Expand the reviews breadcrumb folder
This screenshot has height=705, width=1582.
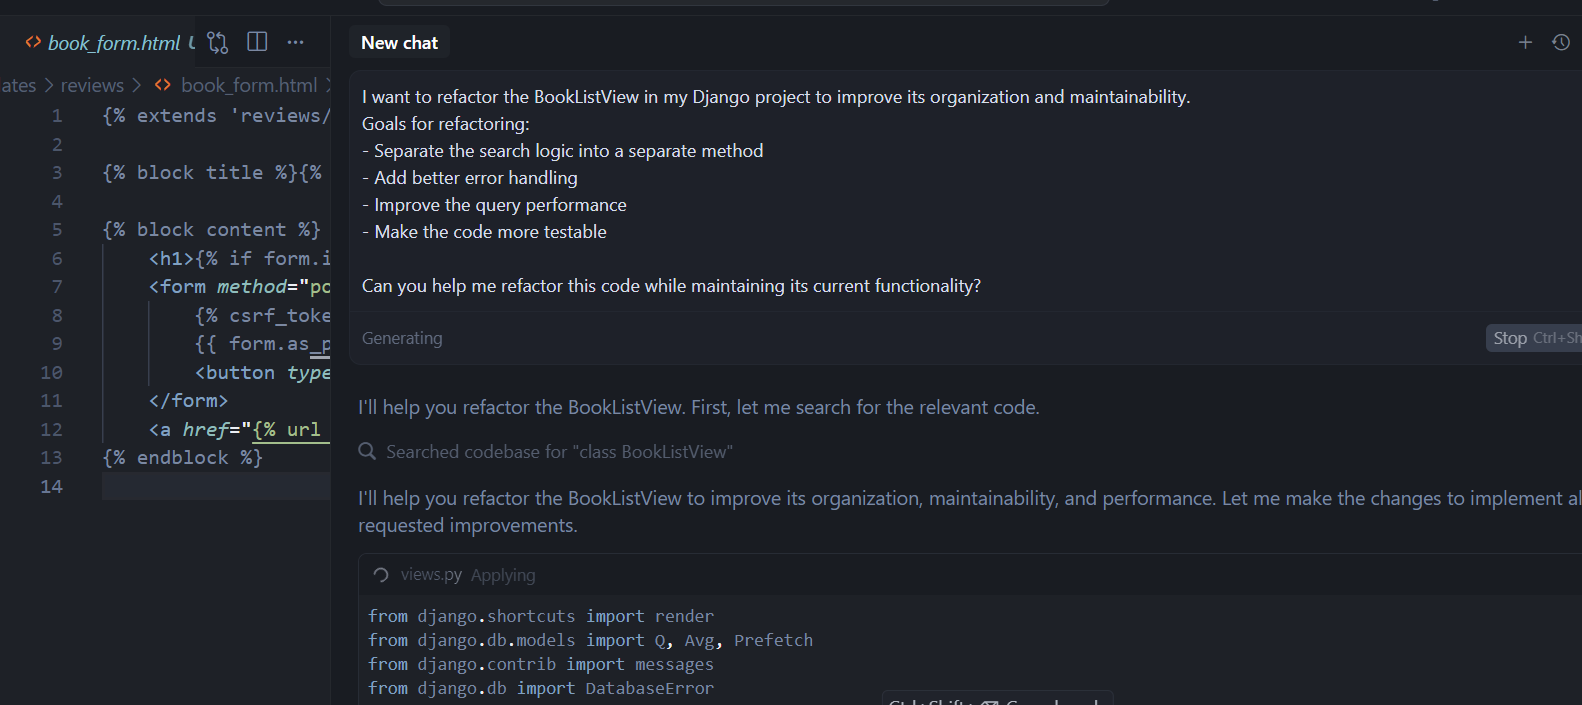tap(92, 86)
